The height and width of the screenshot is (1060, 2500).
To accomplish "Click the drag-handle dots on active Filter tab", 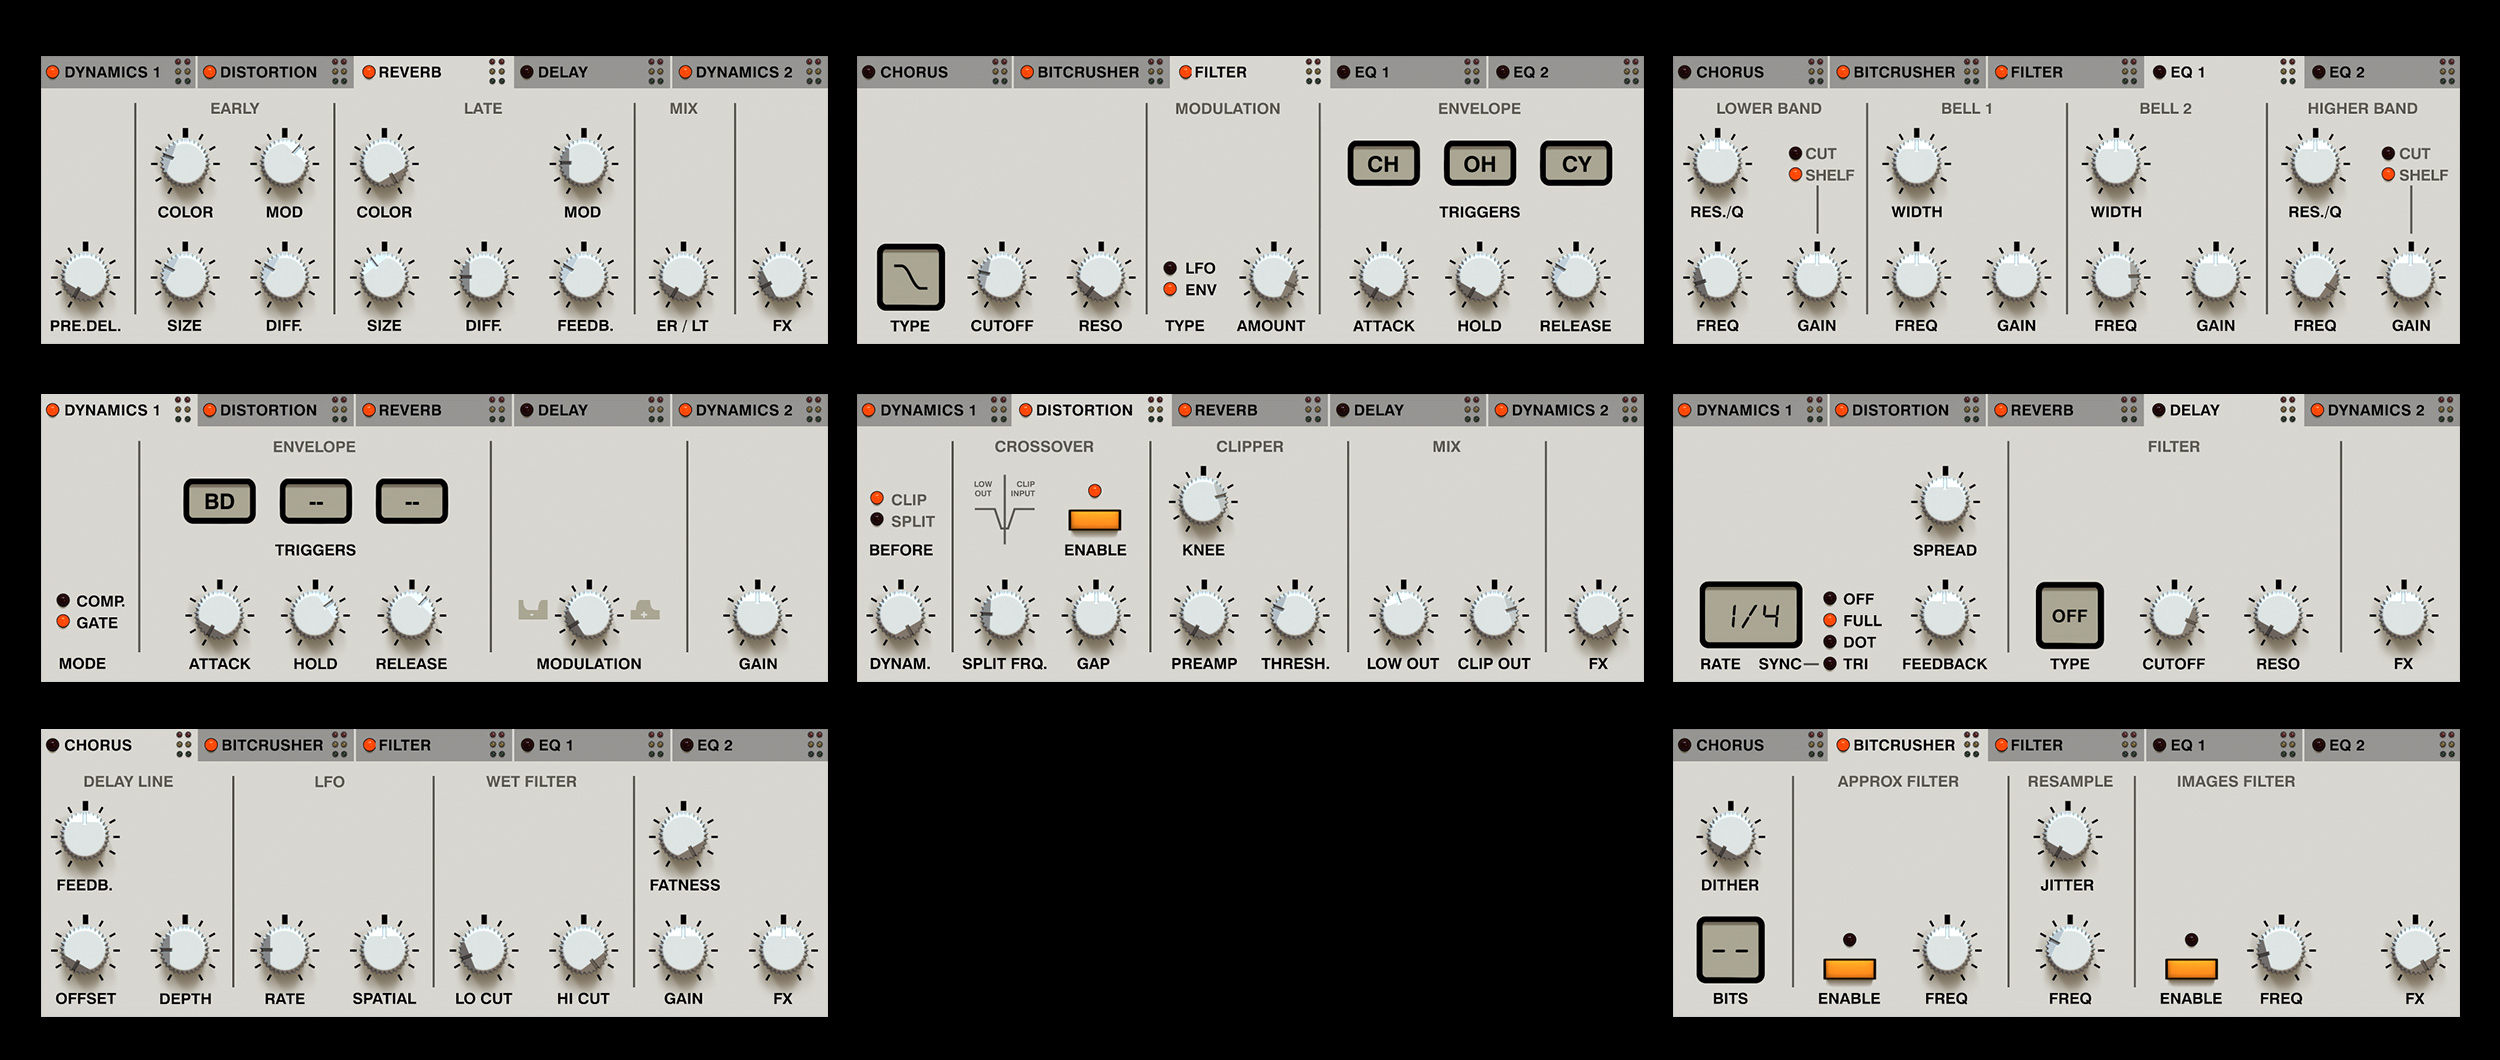I will [x=1313, y=71].
